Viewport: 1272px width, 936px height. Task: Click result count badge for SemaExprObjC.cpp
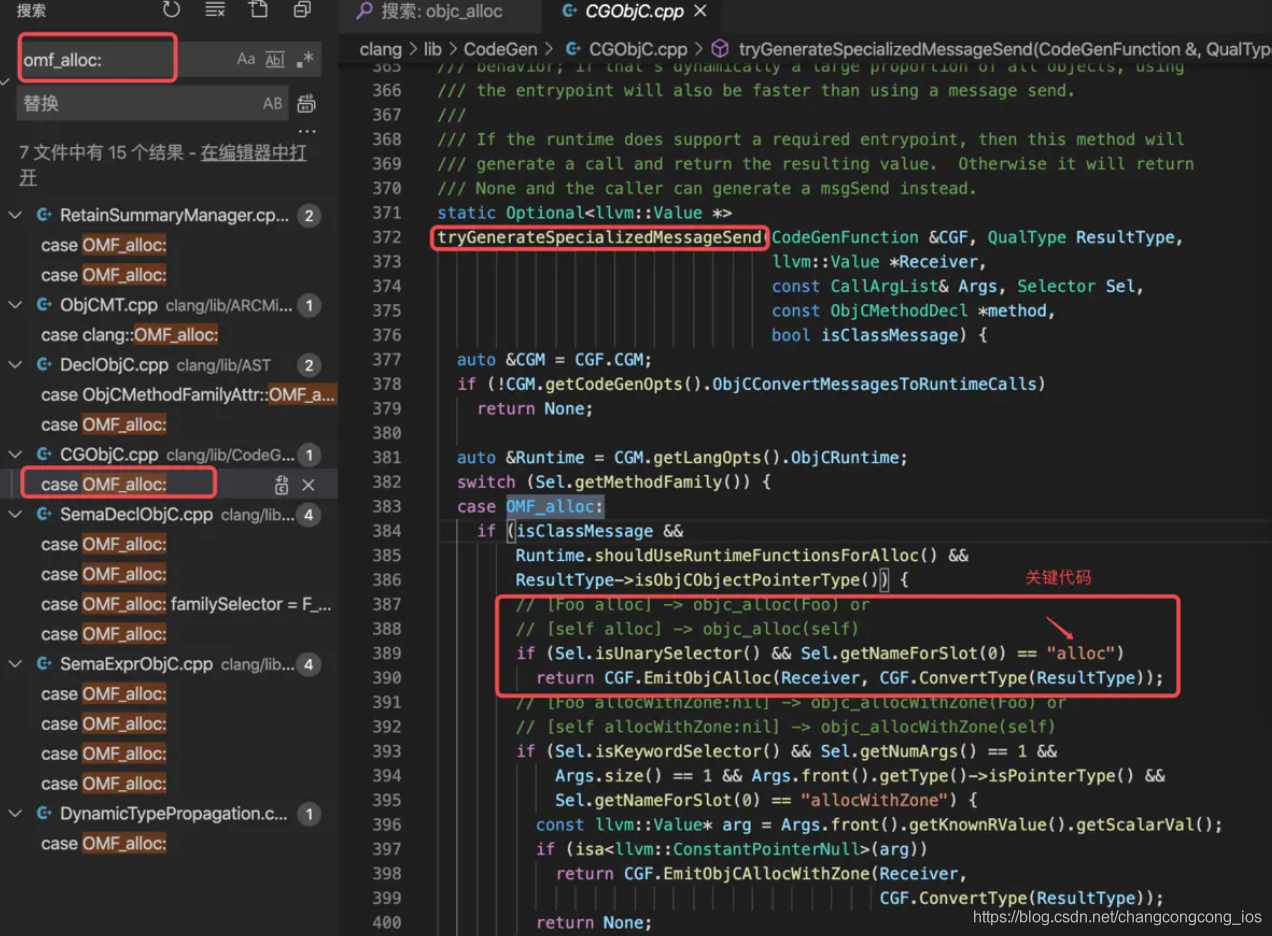coord(309,664)
